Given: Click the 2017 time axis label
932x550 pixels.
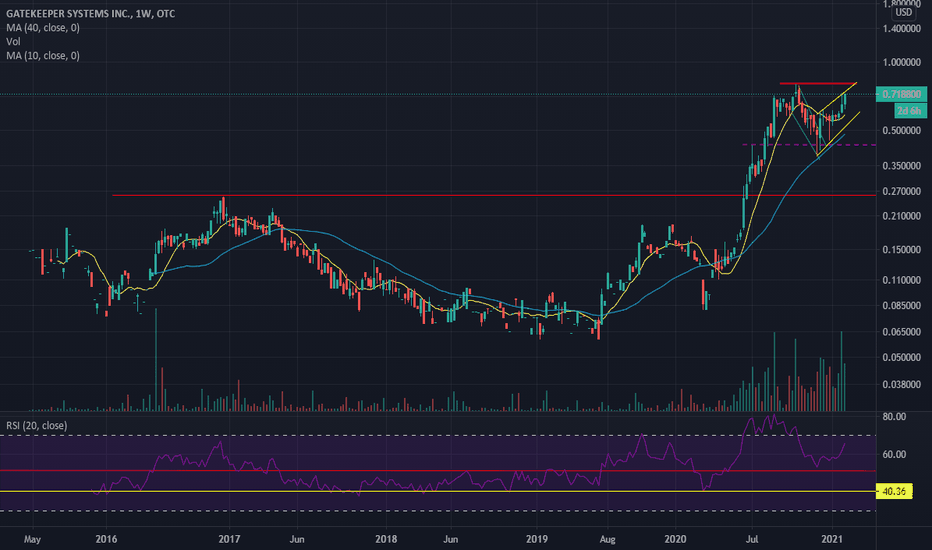Looking at the screenshot, I should click(x=229, y=539).
